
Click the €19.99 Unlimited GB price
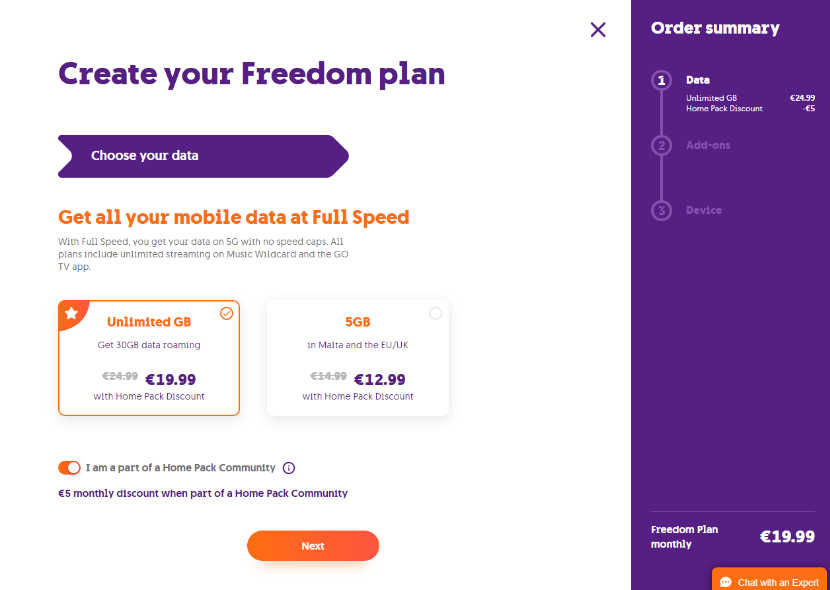(x=170, y=380)
